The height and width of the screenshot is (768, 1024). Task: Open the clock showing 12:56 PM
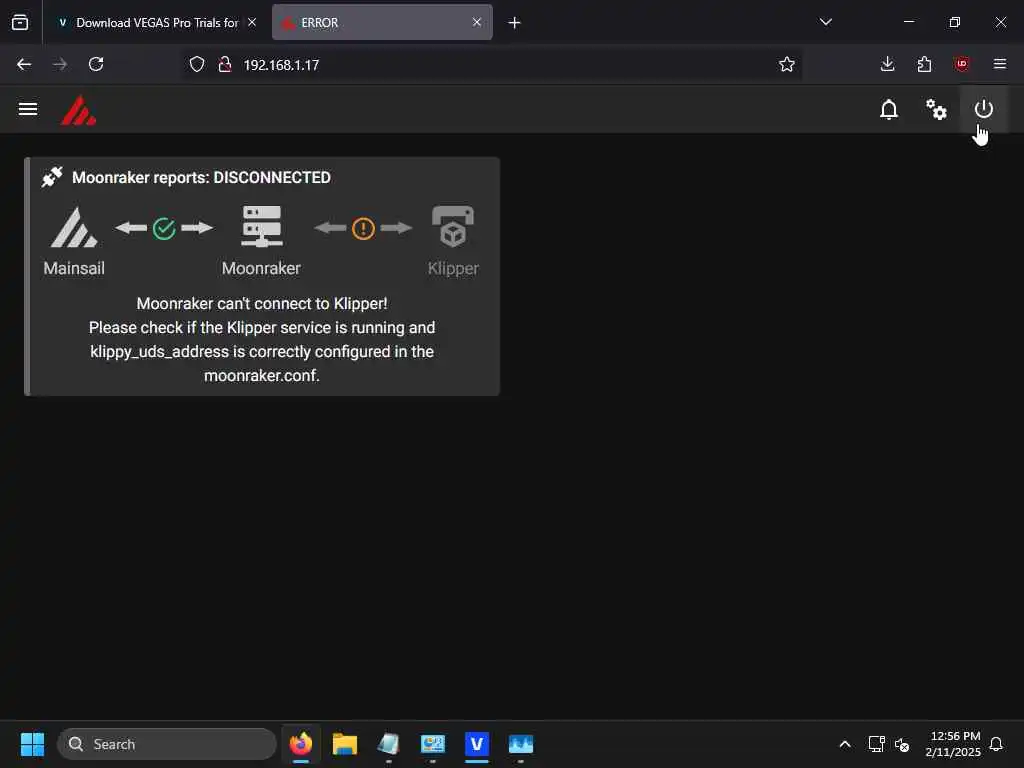point(953,744)
